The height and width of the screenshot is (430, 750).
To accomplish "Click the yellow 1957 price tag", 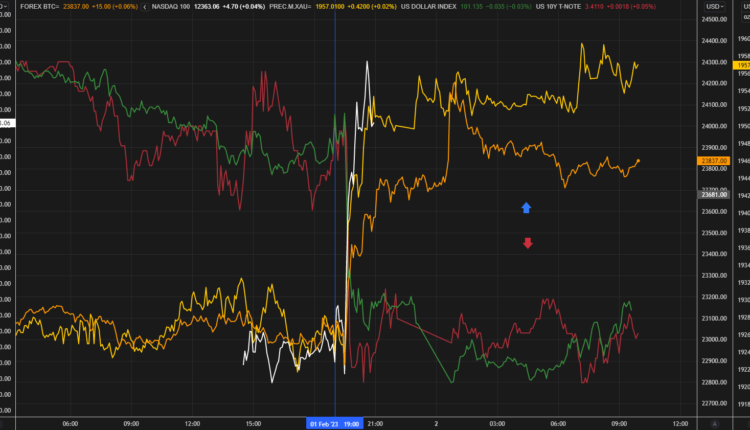I will [x=741, y=64].
